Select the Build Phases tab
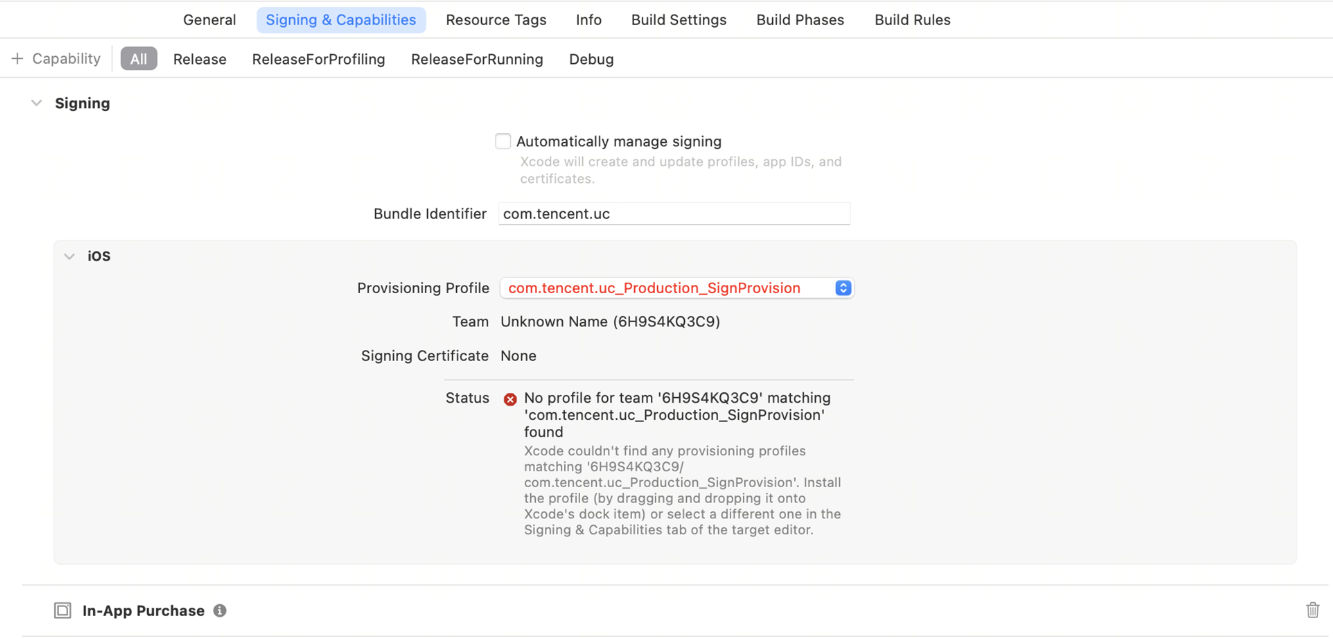This screenshot has width=1333, height=638. click(x=800, y=19)
